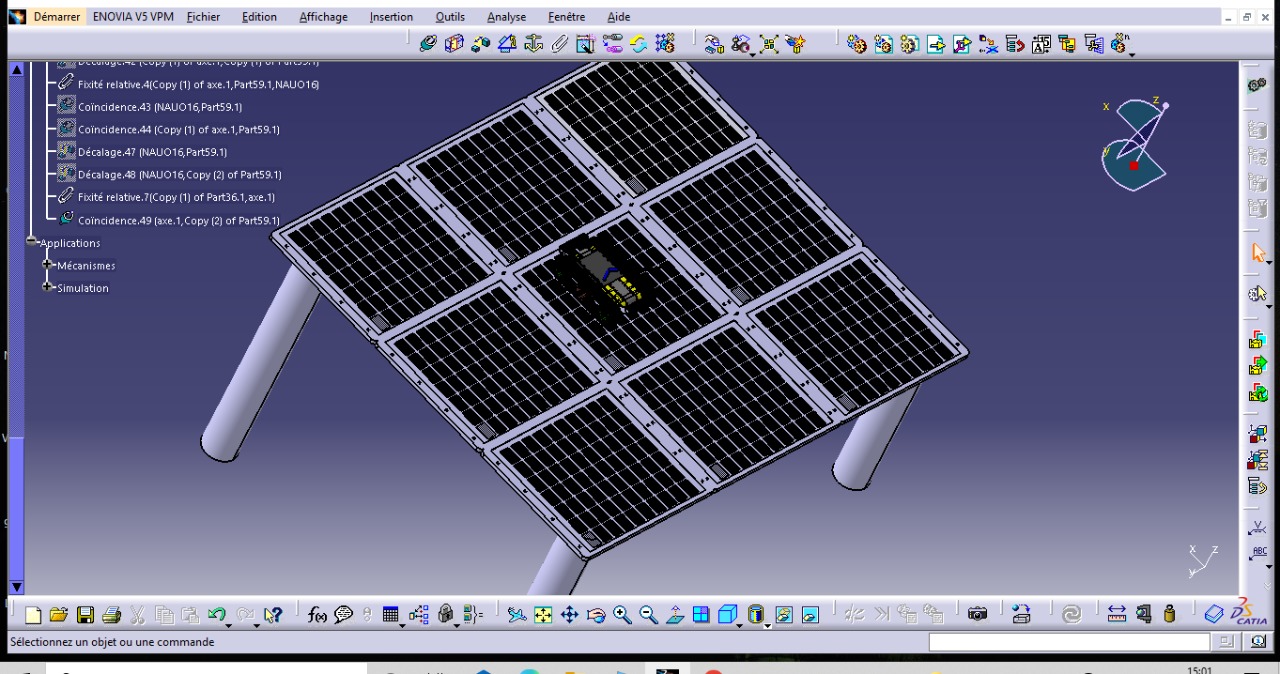Viewport: 1280px width, 674px height.
Task: Open the Fenêtre menu
Action: click(x=567, y=17)
